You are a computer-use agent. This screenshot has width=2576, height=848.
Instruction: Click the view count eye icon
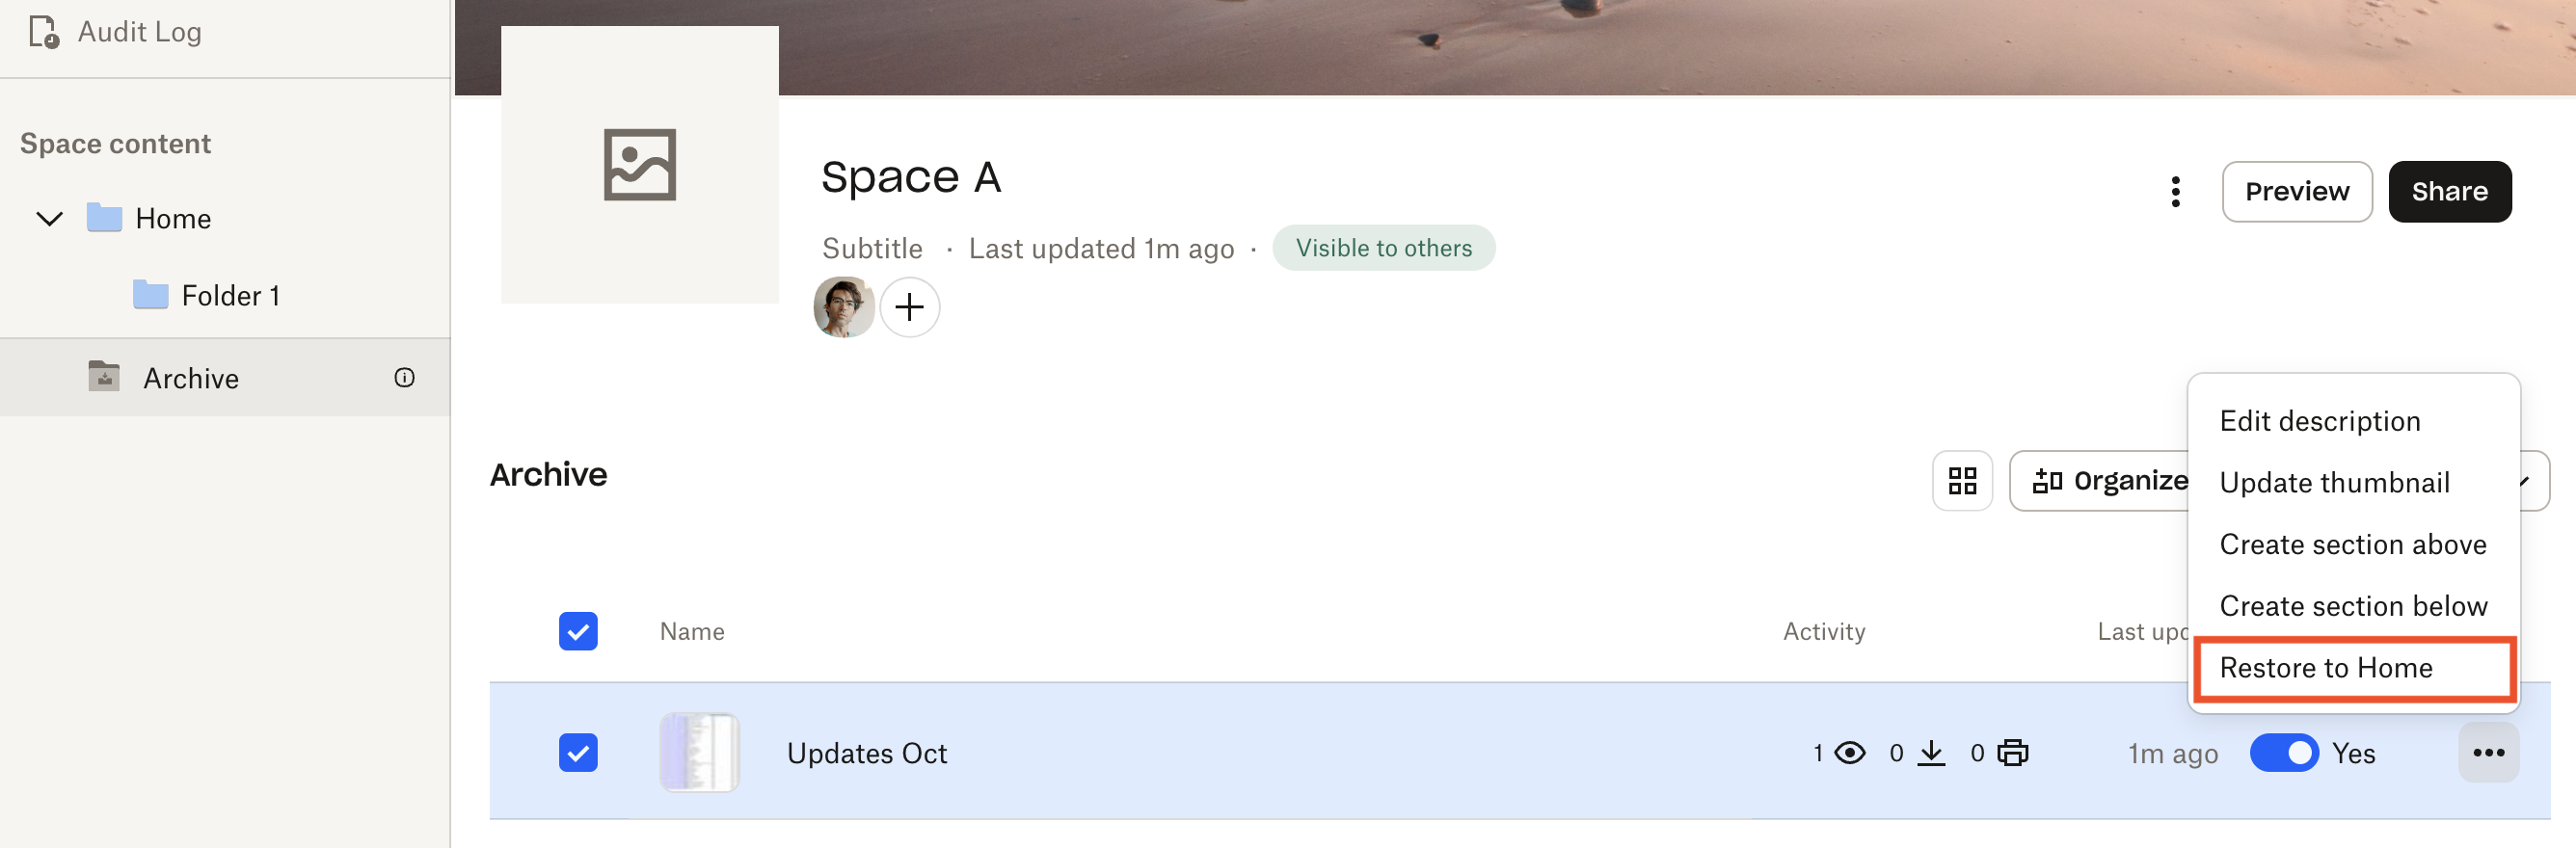[1851, 753]
